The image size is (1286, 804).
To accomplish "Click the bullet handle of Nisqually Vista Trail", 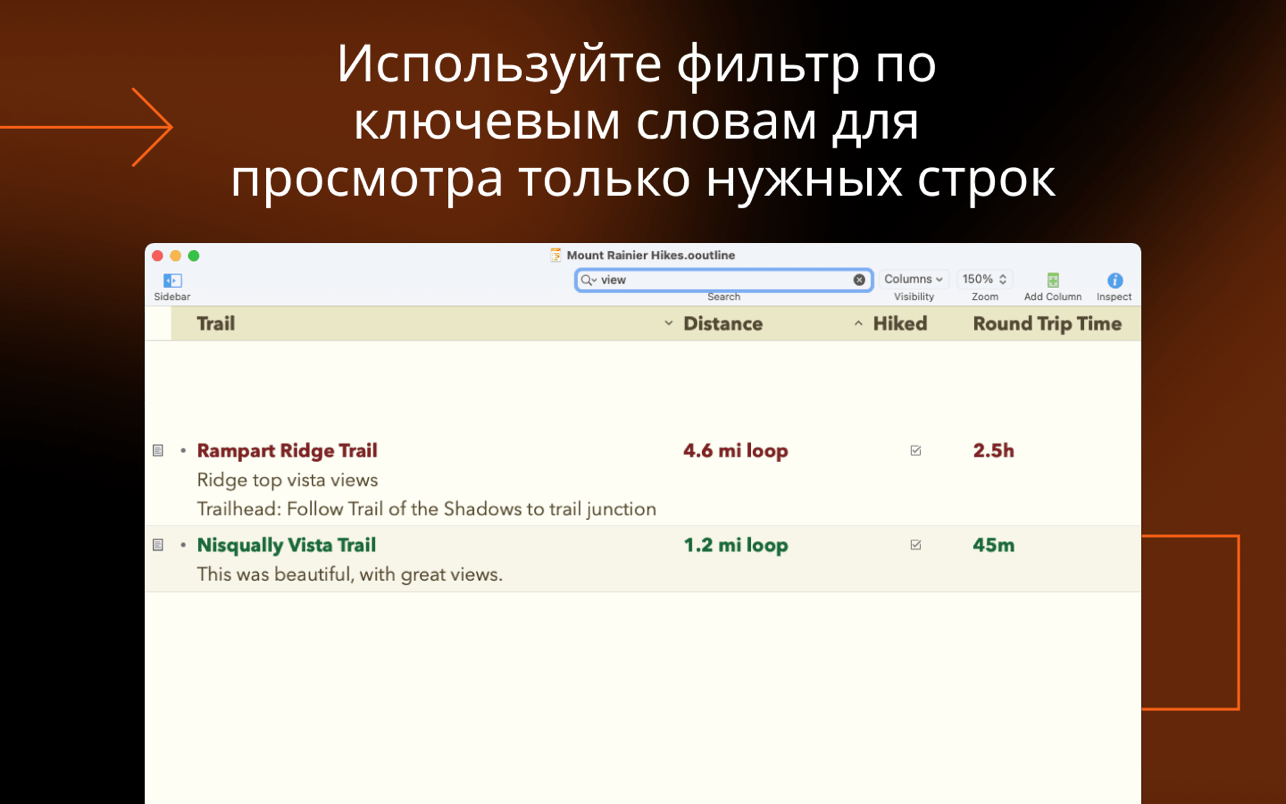I will click(183, 545).
